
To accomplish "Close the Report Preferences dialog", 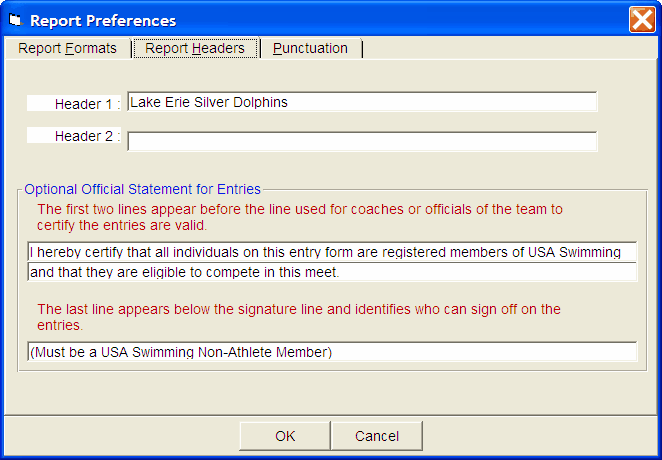I will tap(642, 20).
